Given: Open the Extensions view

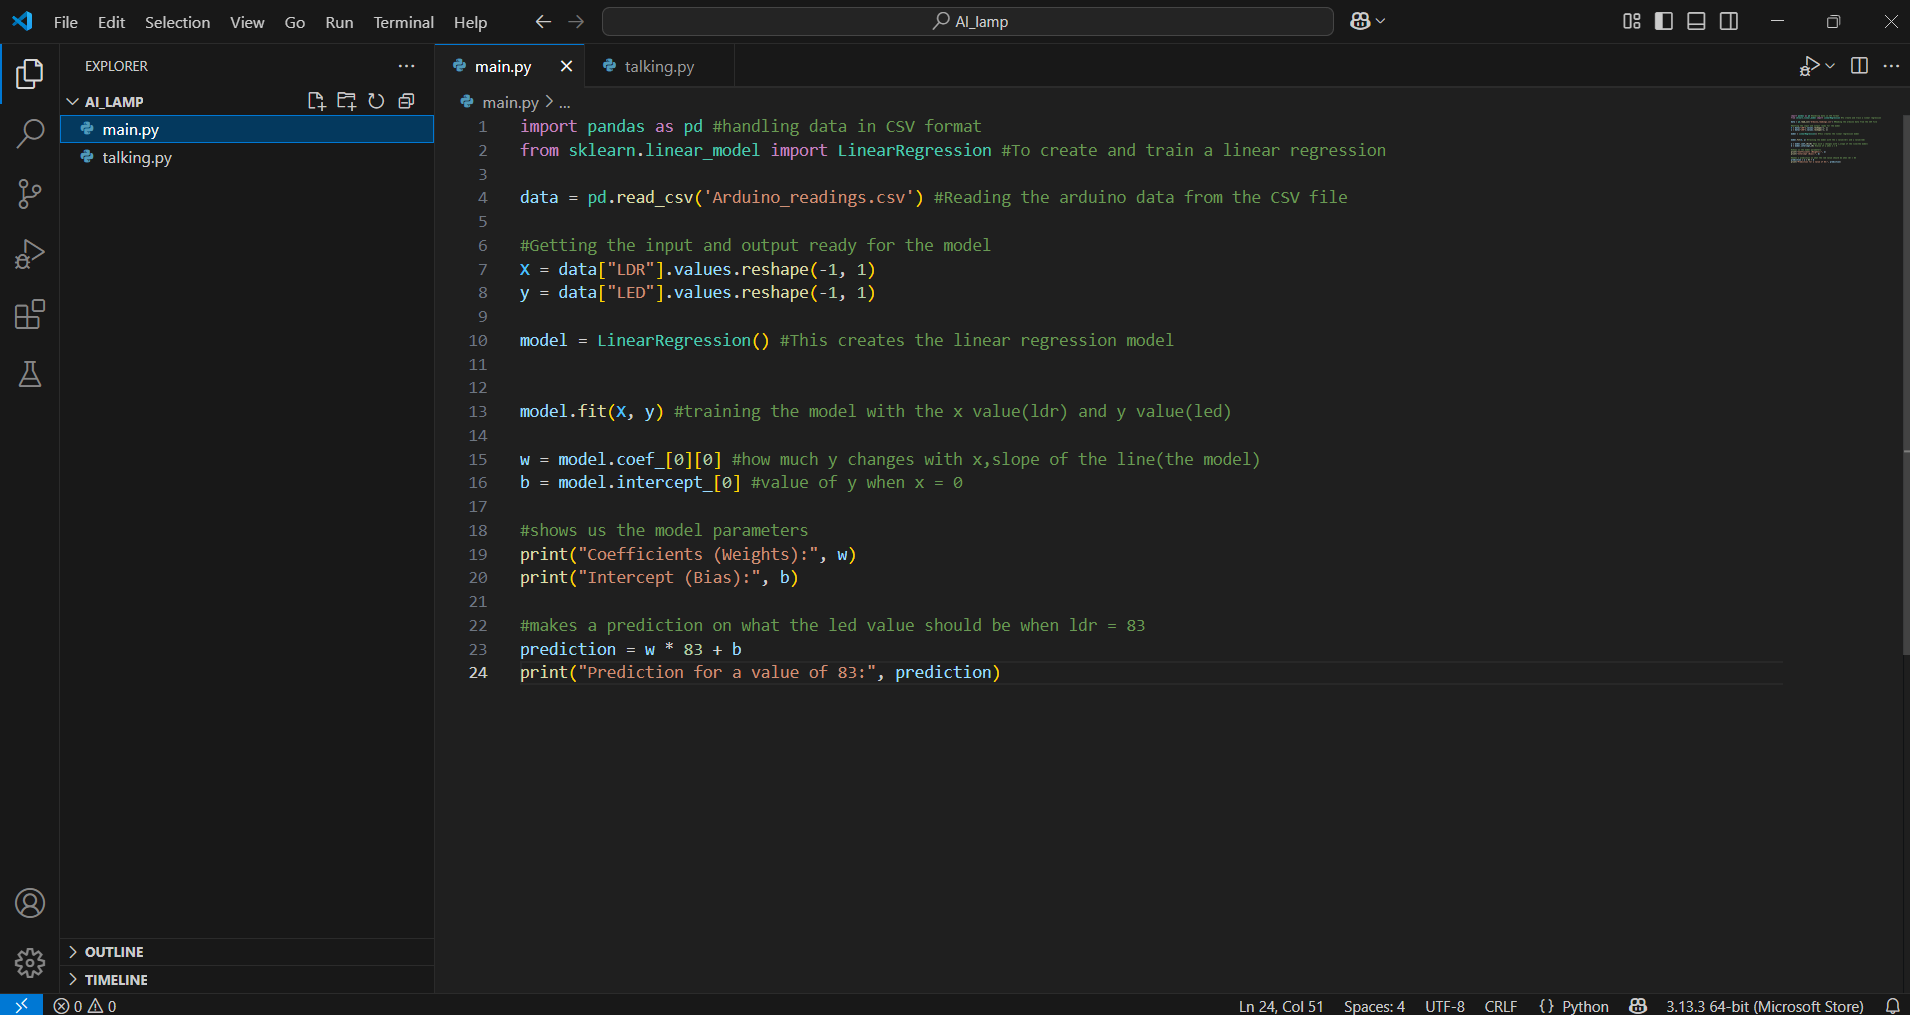Looking at the screenshot, I should [30, 314].
